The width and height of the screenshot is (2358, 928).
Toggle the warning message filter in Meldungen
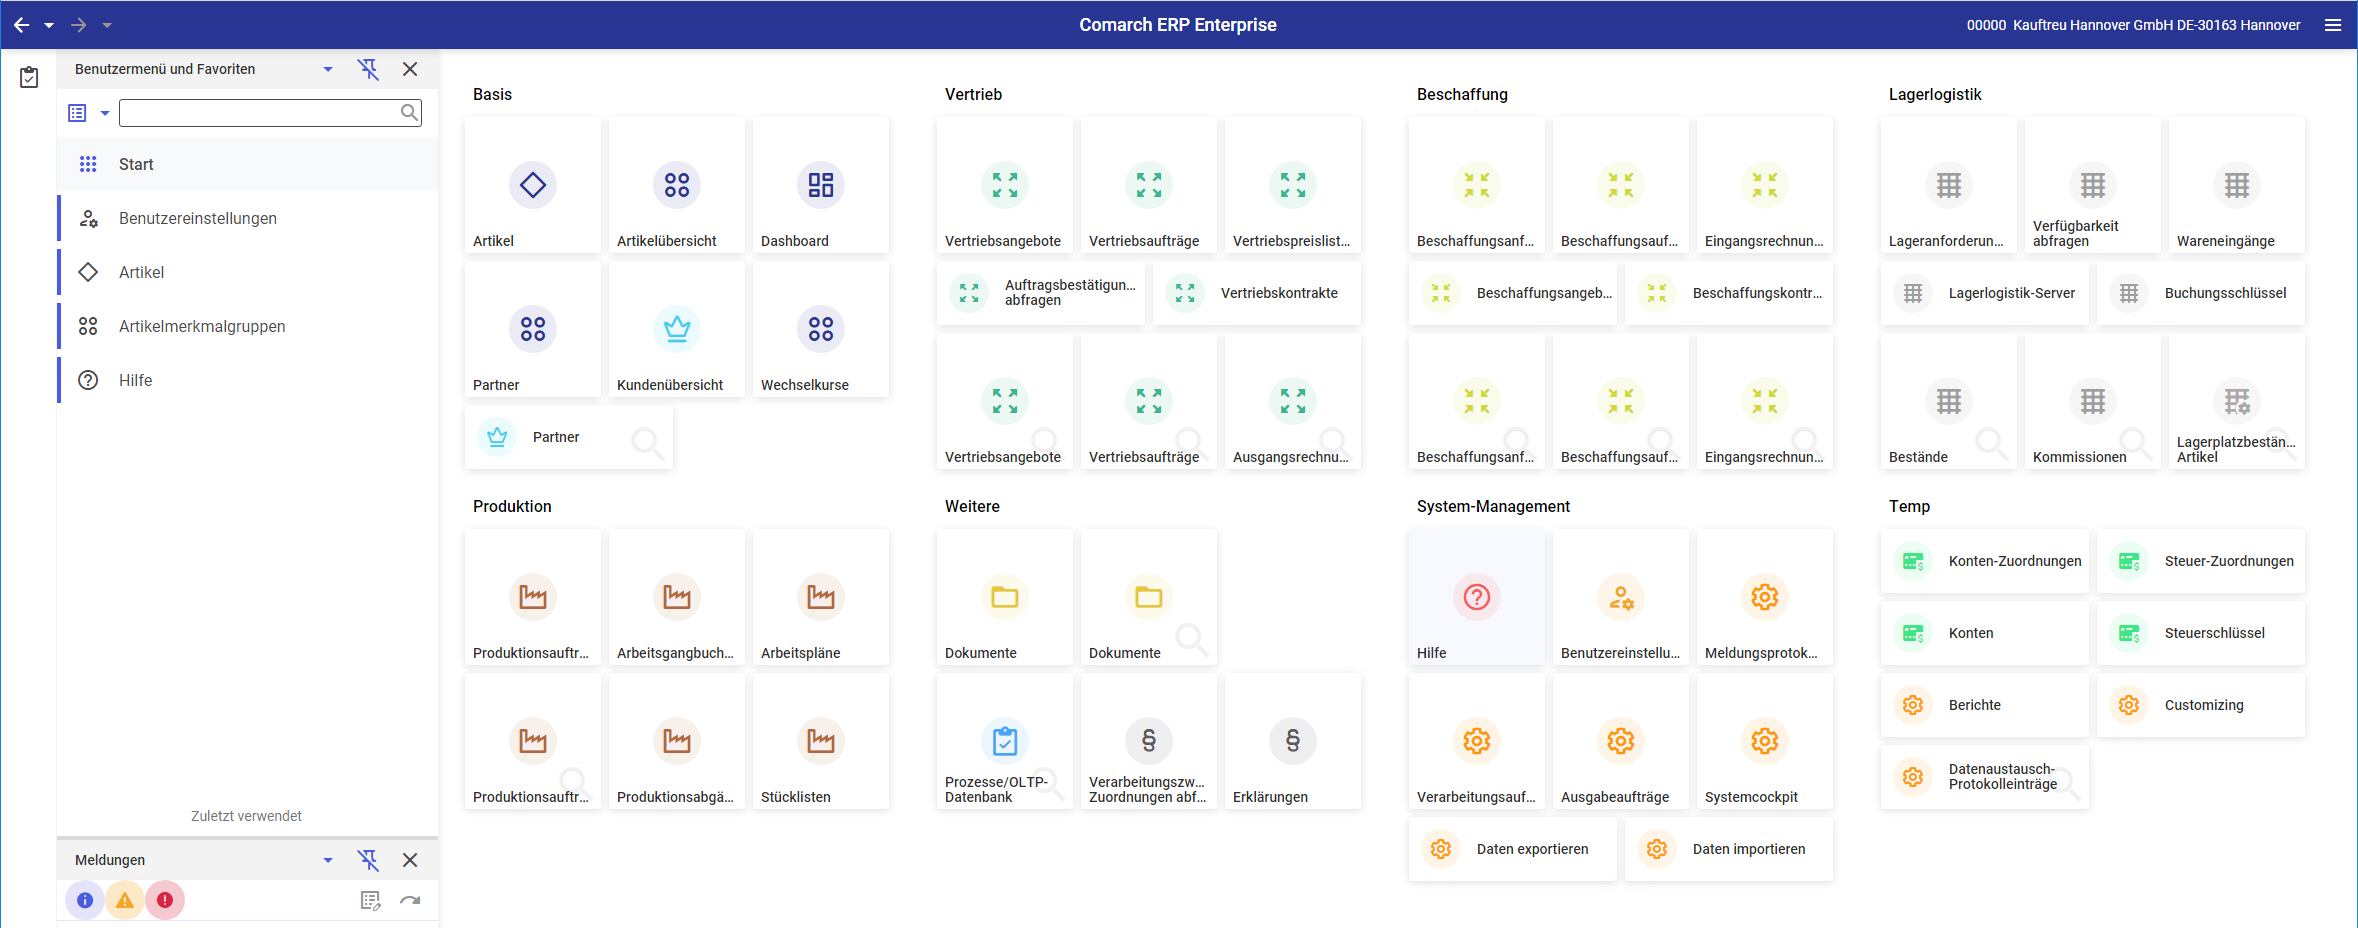[125, 900]
